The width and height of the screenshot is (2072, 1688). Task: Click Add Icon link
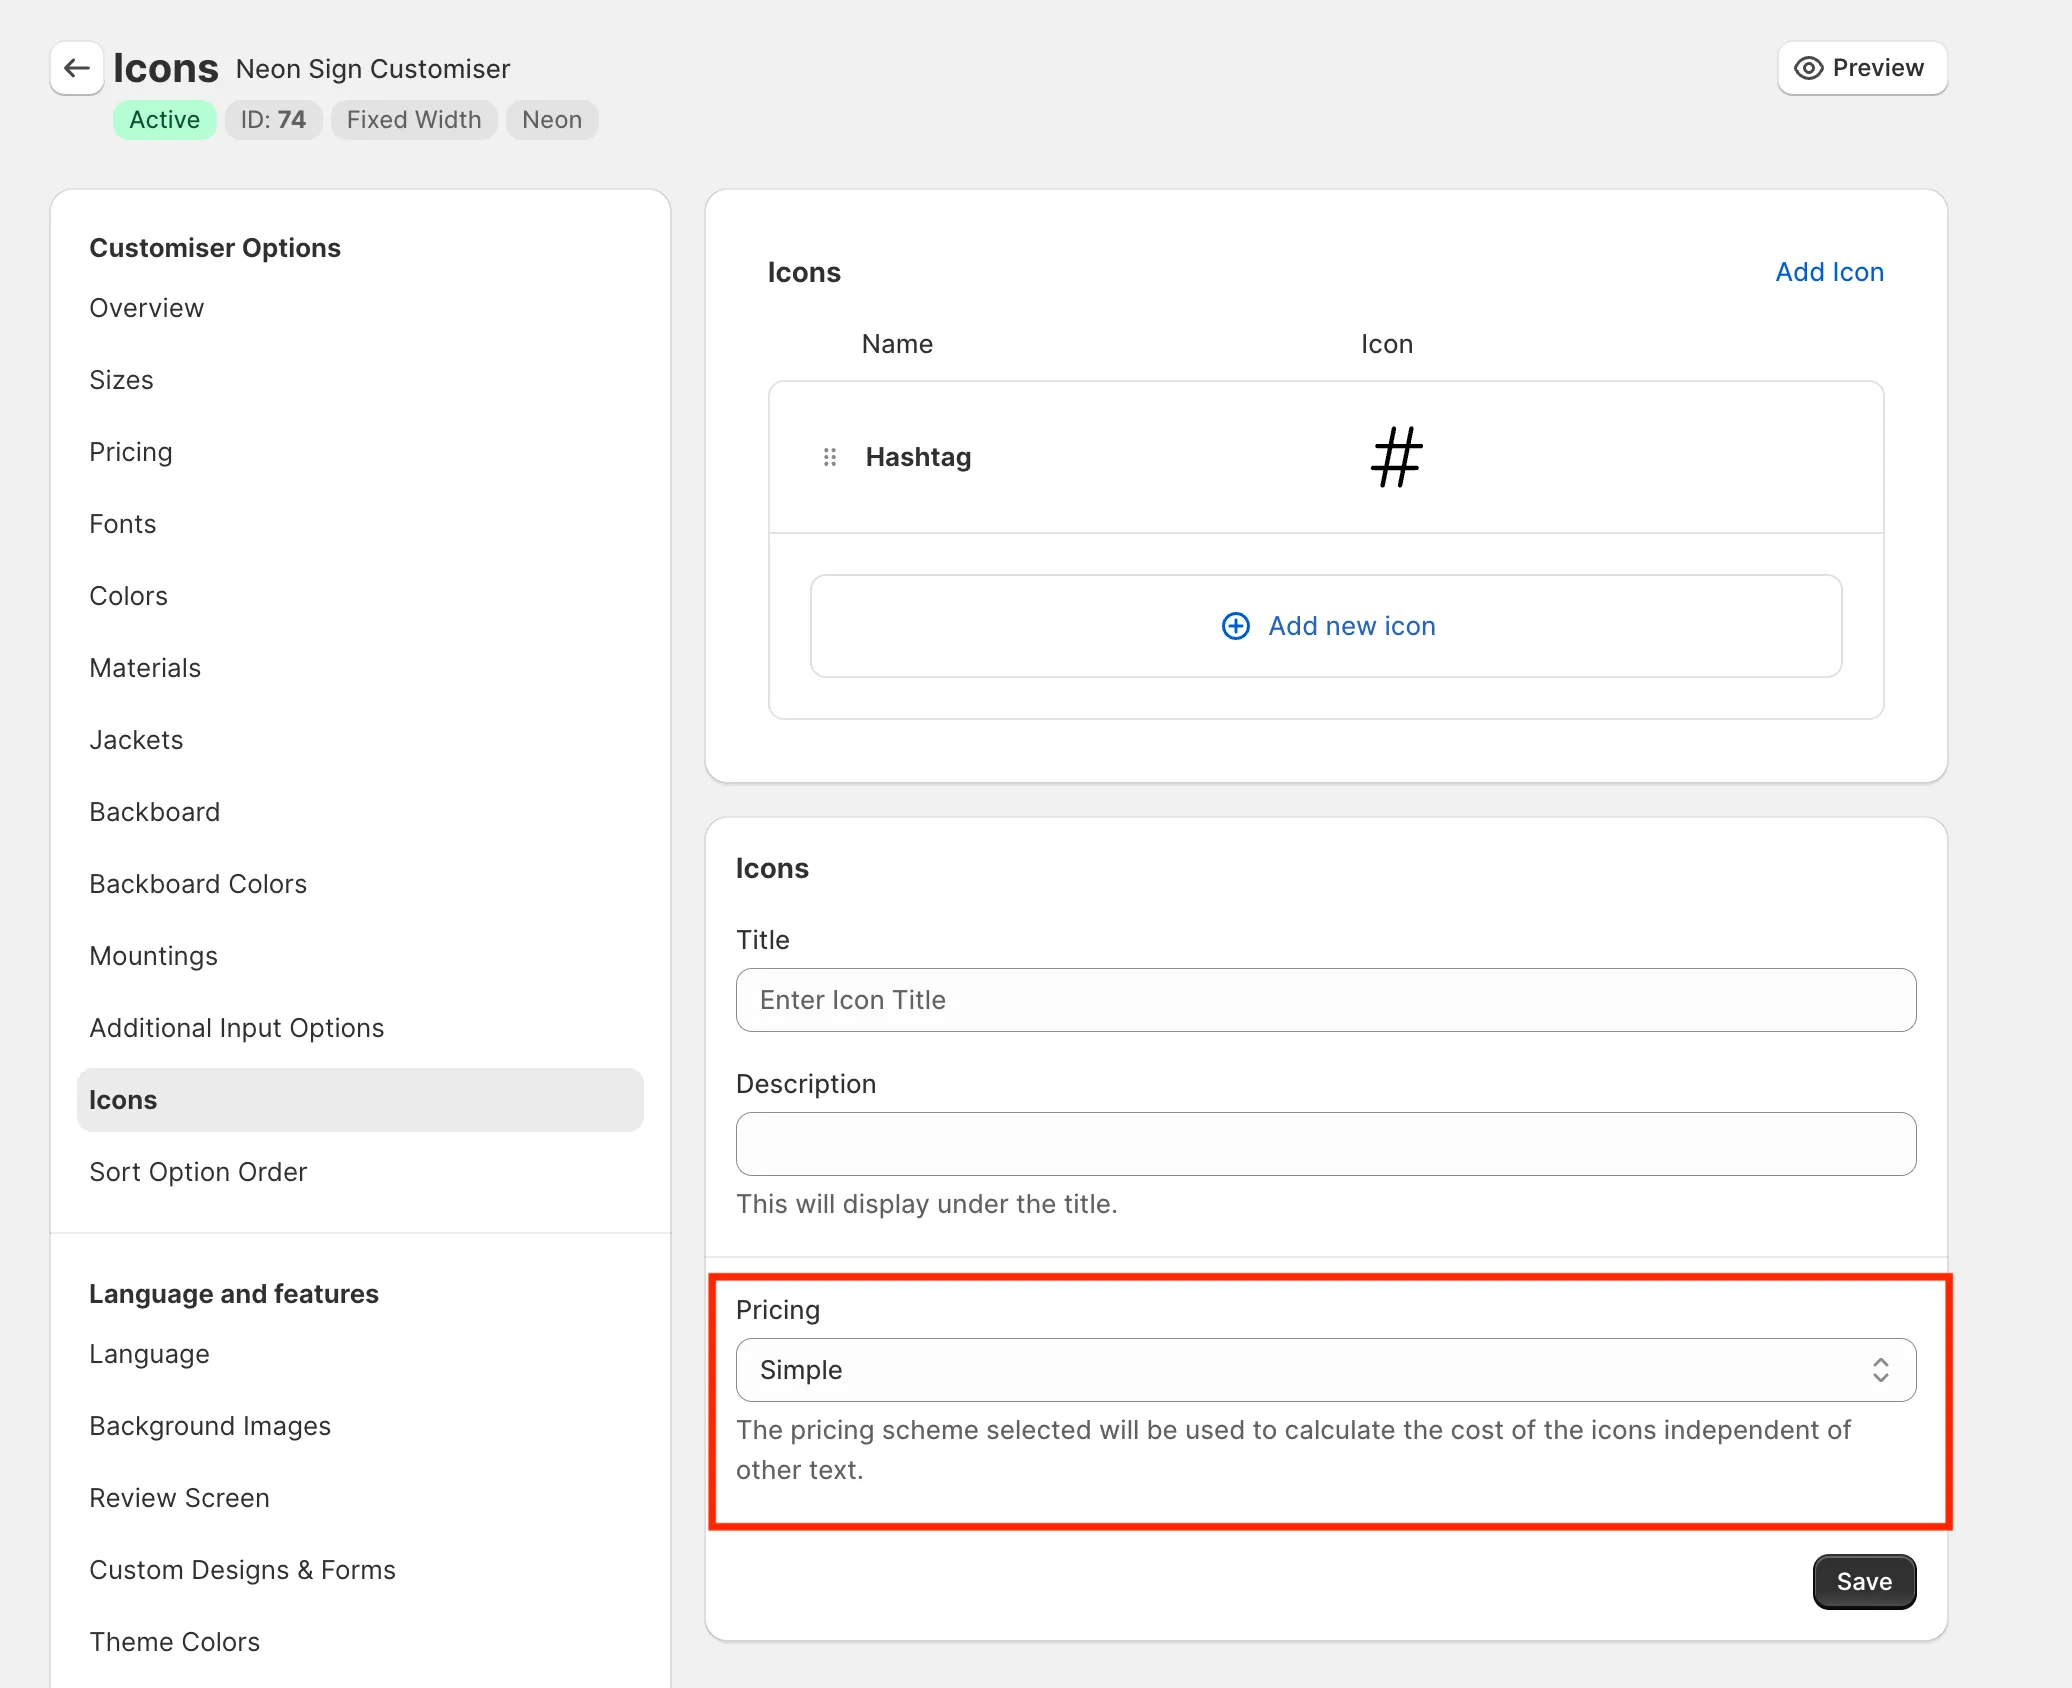click(x=1829, y=272)
